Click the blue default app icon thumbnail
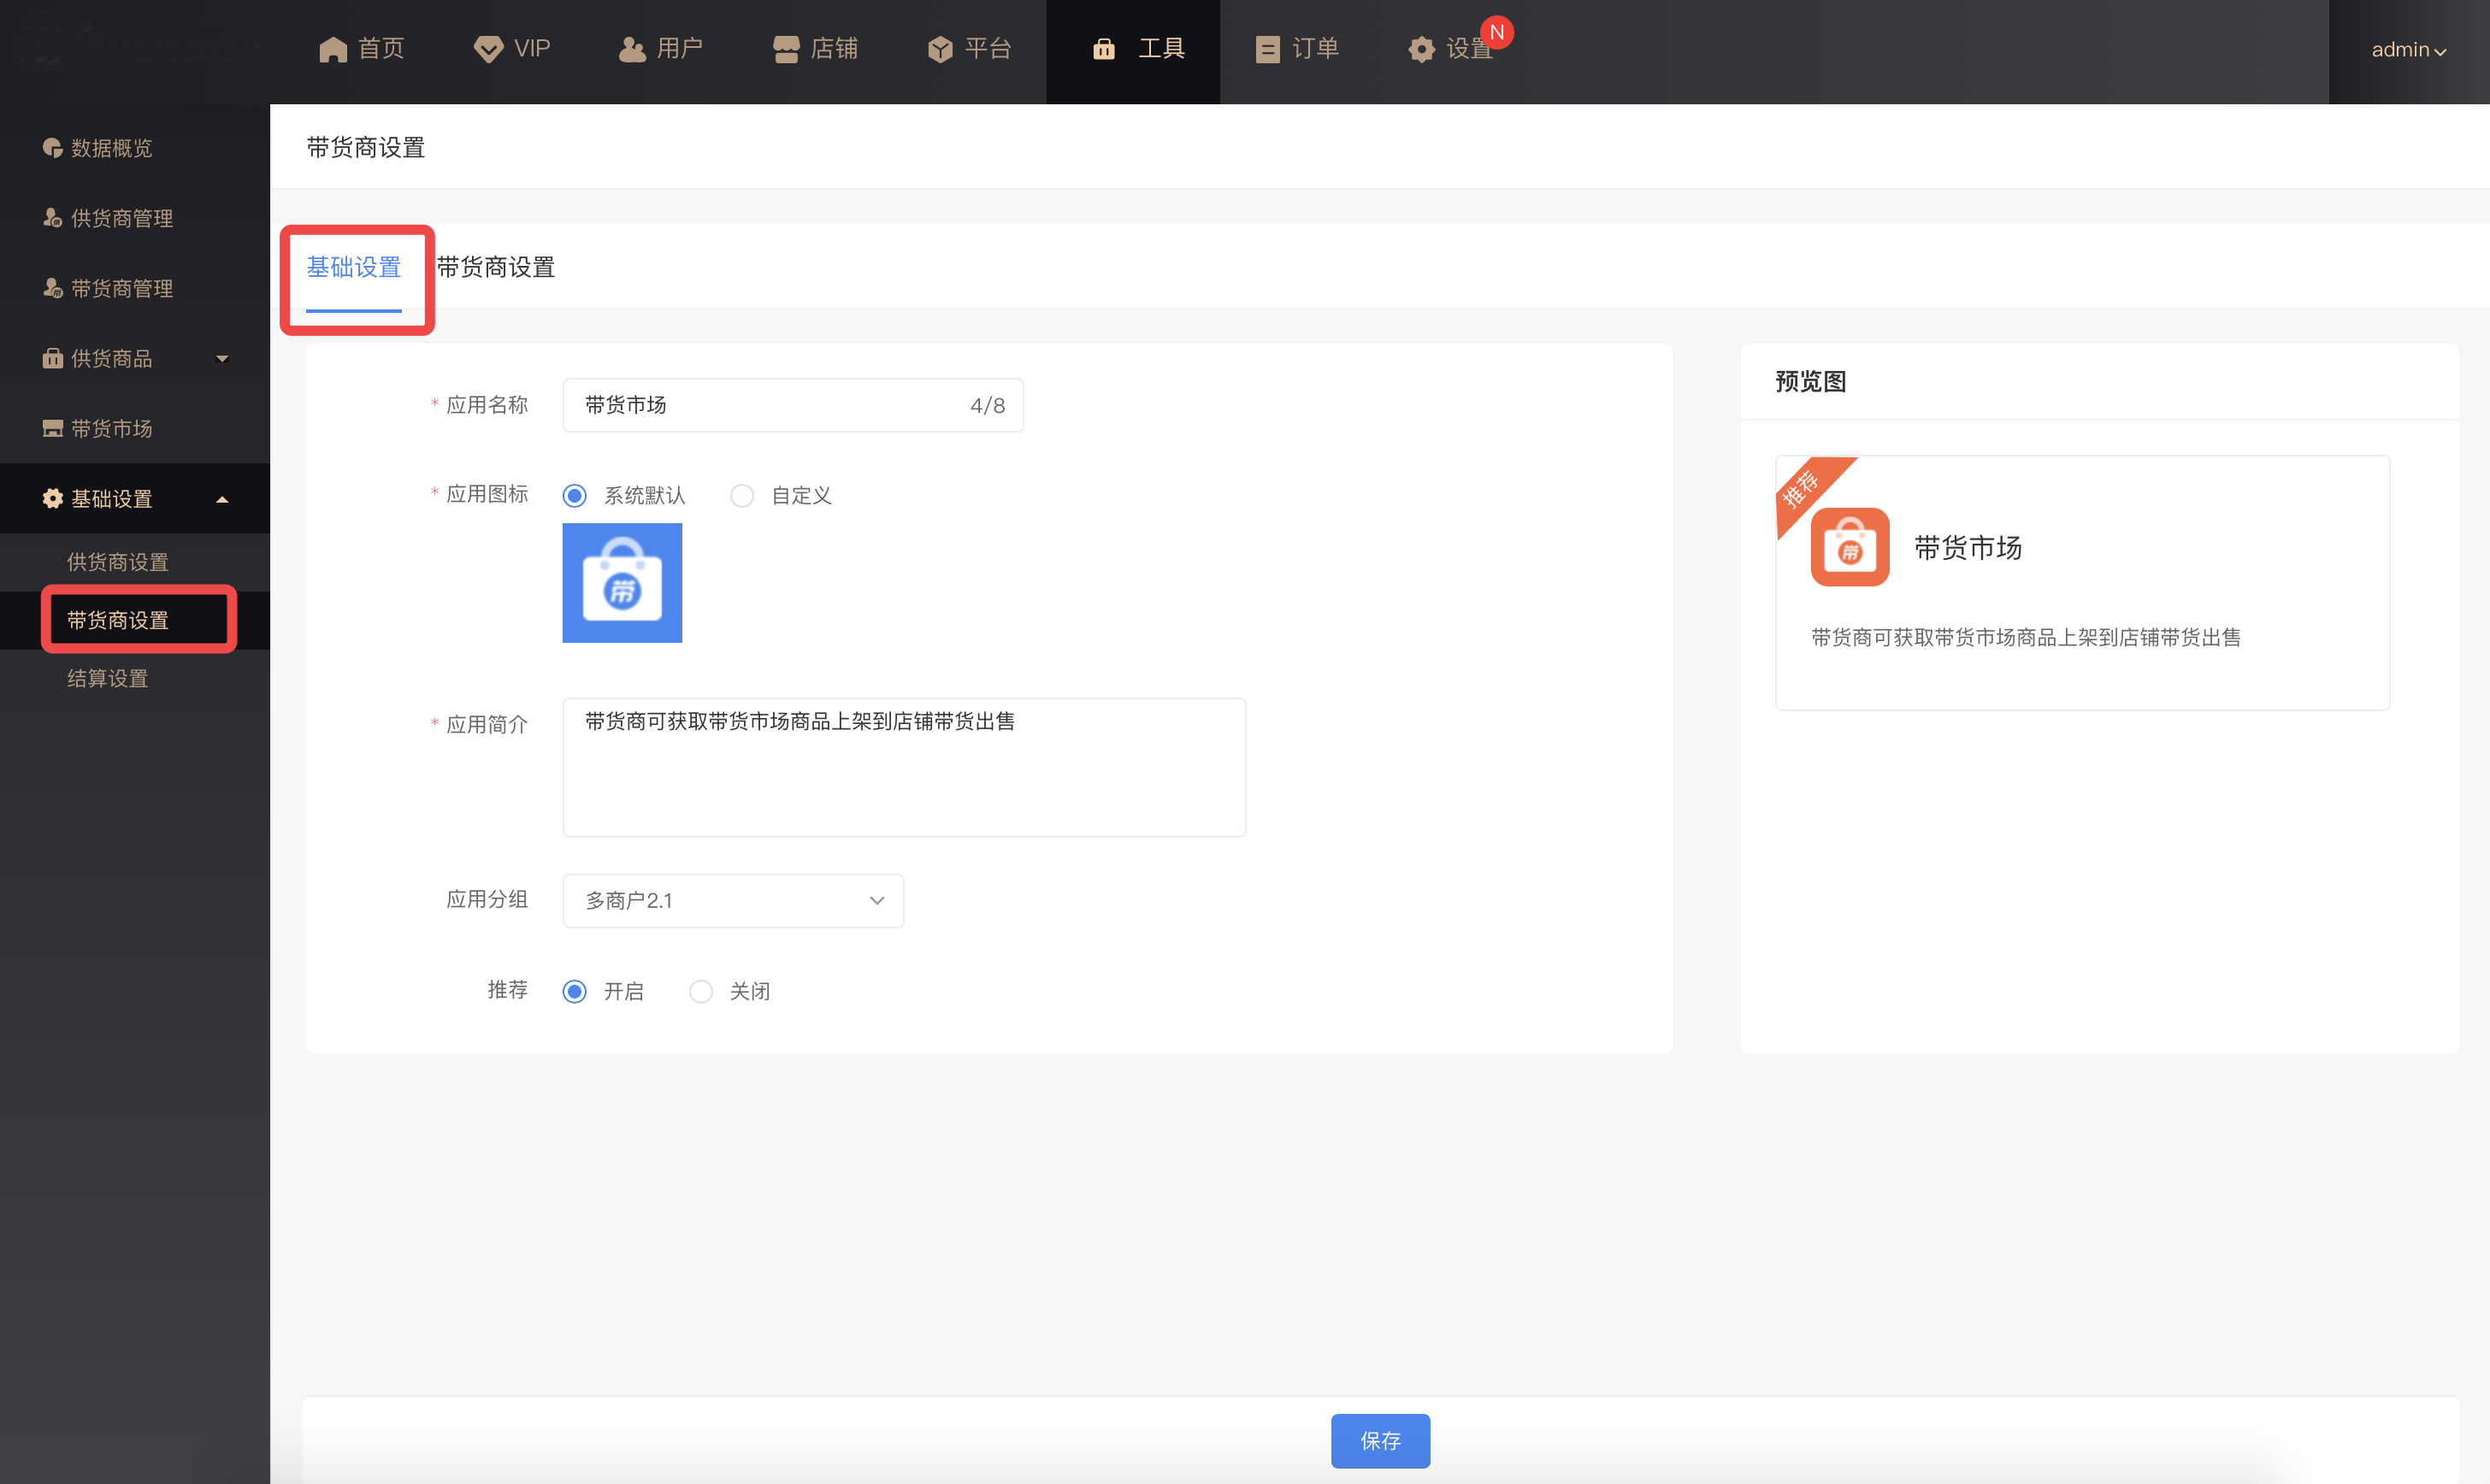The image size is (2490, 1484). pos(622,583)
